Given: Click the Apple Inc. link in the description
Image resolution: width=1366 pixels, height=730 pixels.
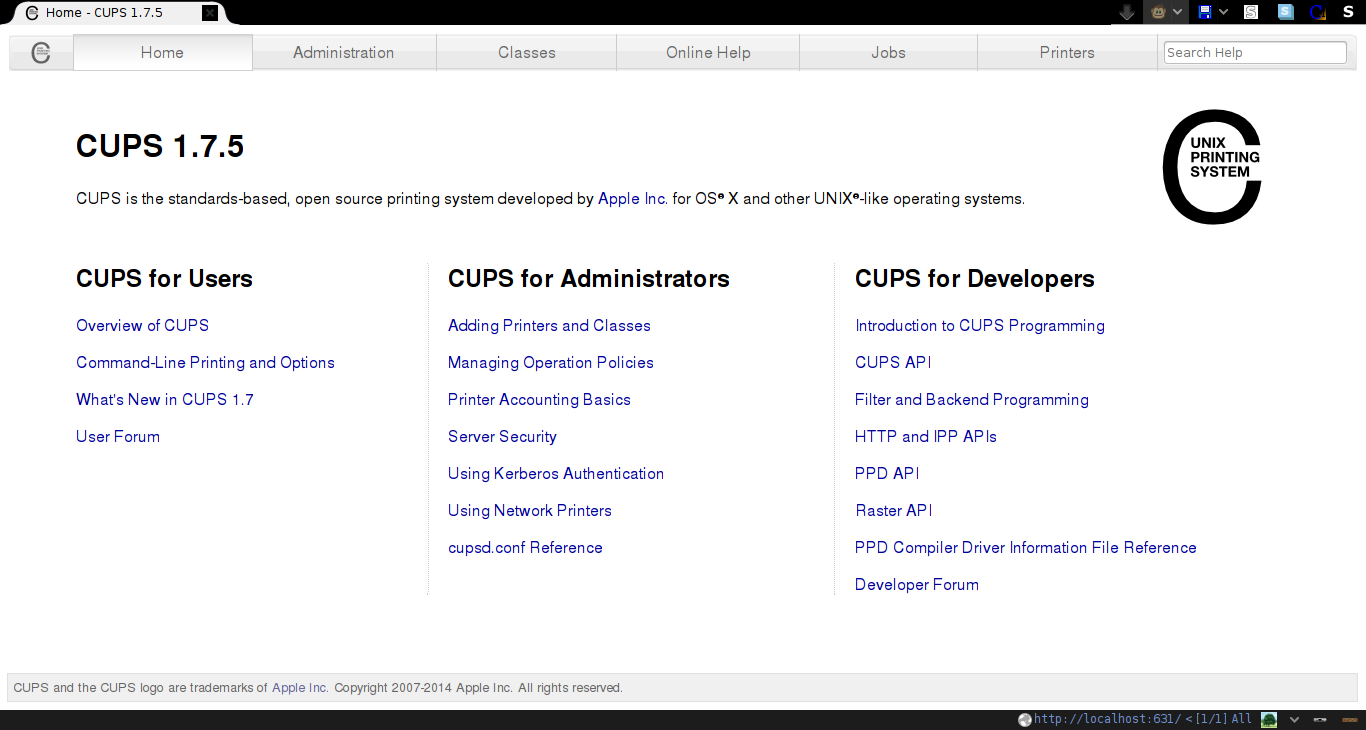Looking at the screenshot, I should (631, 198).
